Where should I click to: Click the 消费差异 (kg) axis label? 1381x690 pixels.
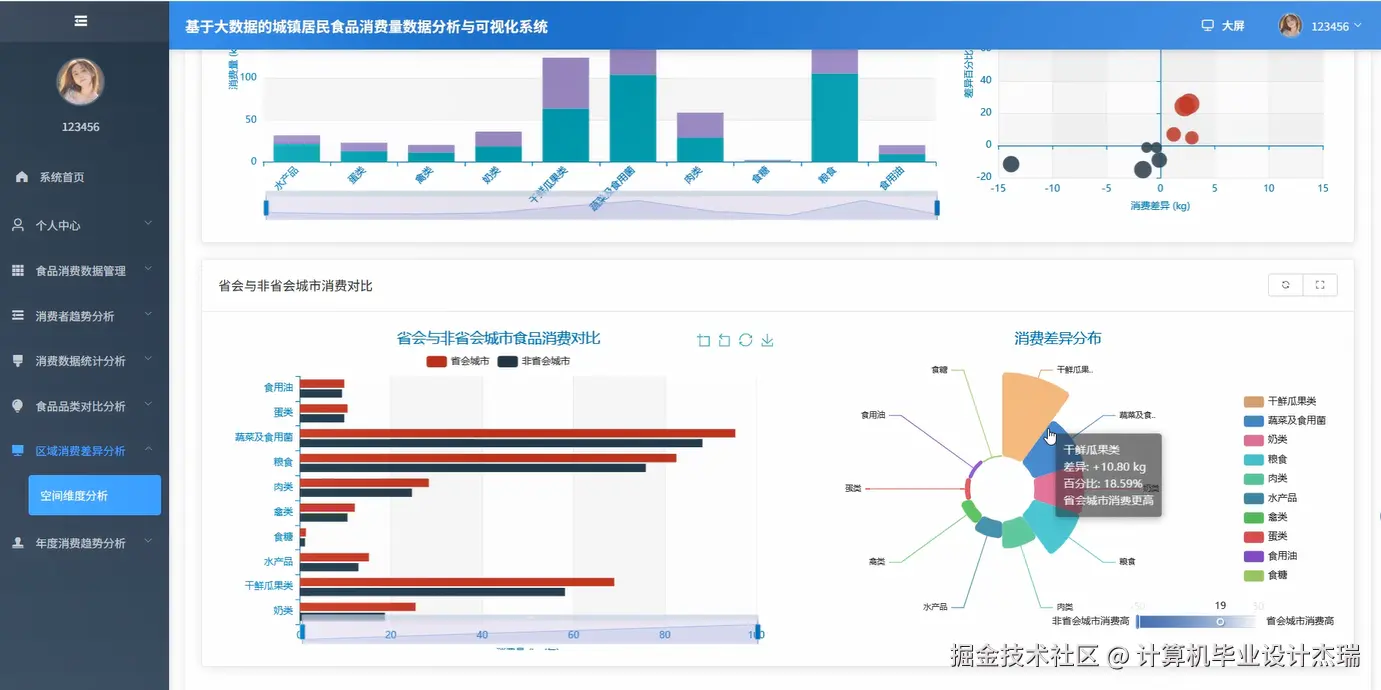tap(1160, 206)
